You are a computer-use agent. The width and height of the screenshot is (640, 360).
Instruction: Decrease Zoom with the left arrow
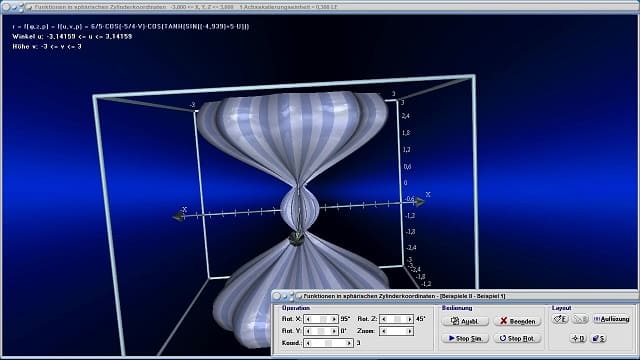pos(384,331)
